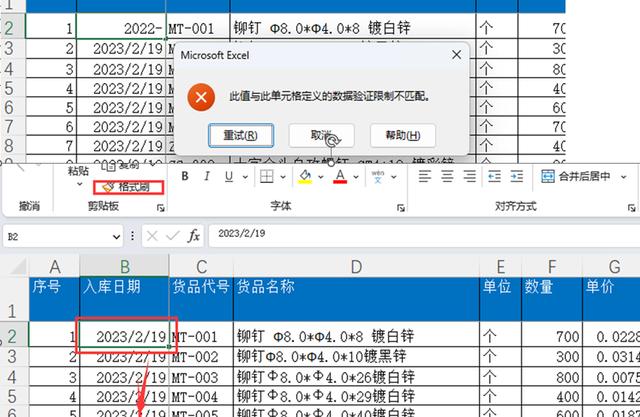The image size is (640, 417).
Task: Open fill color dropdown arrow
Action: (x=320, y=177)
